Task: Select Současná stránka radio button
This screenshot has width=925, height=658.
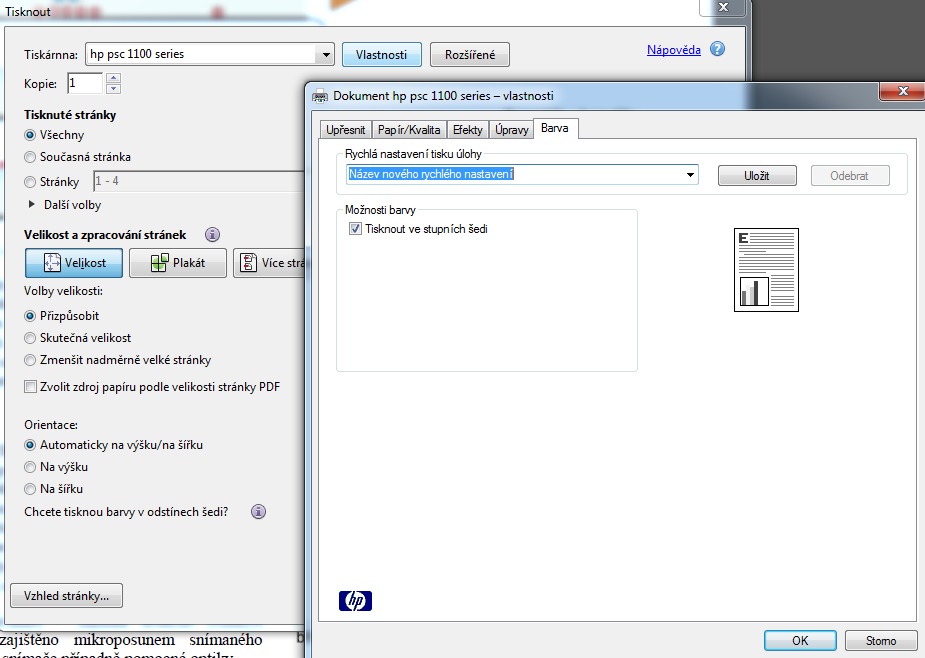Action: pos(29,157)
